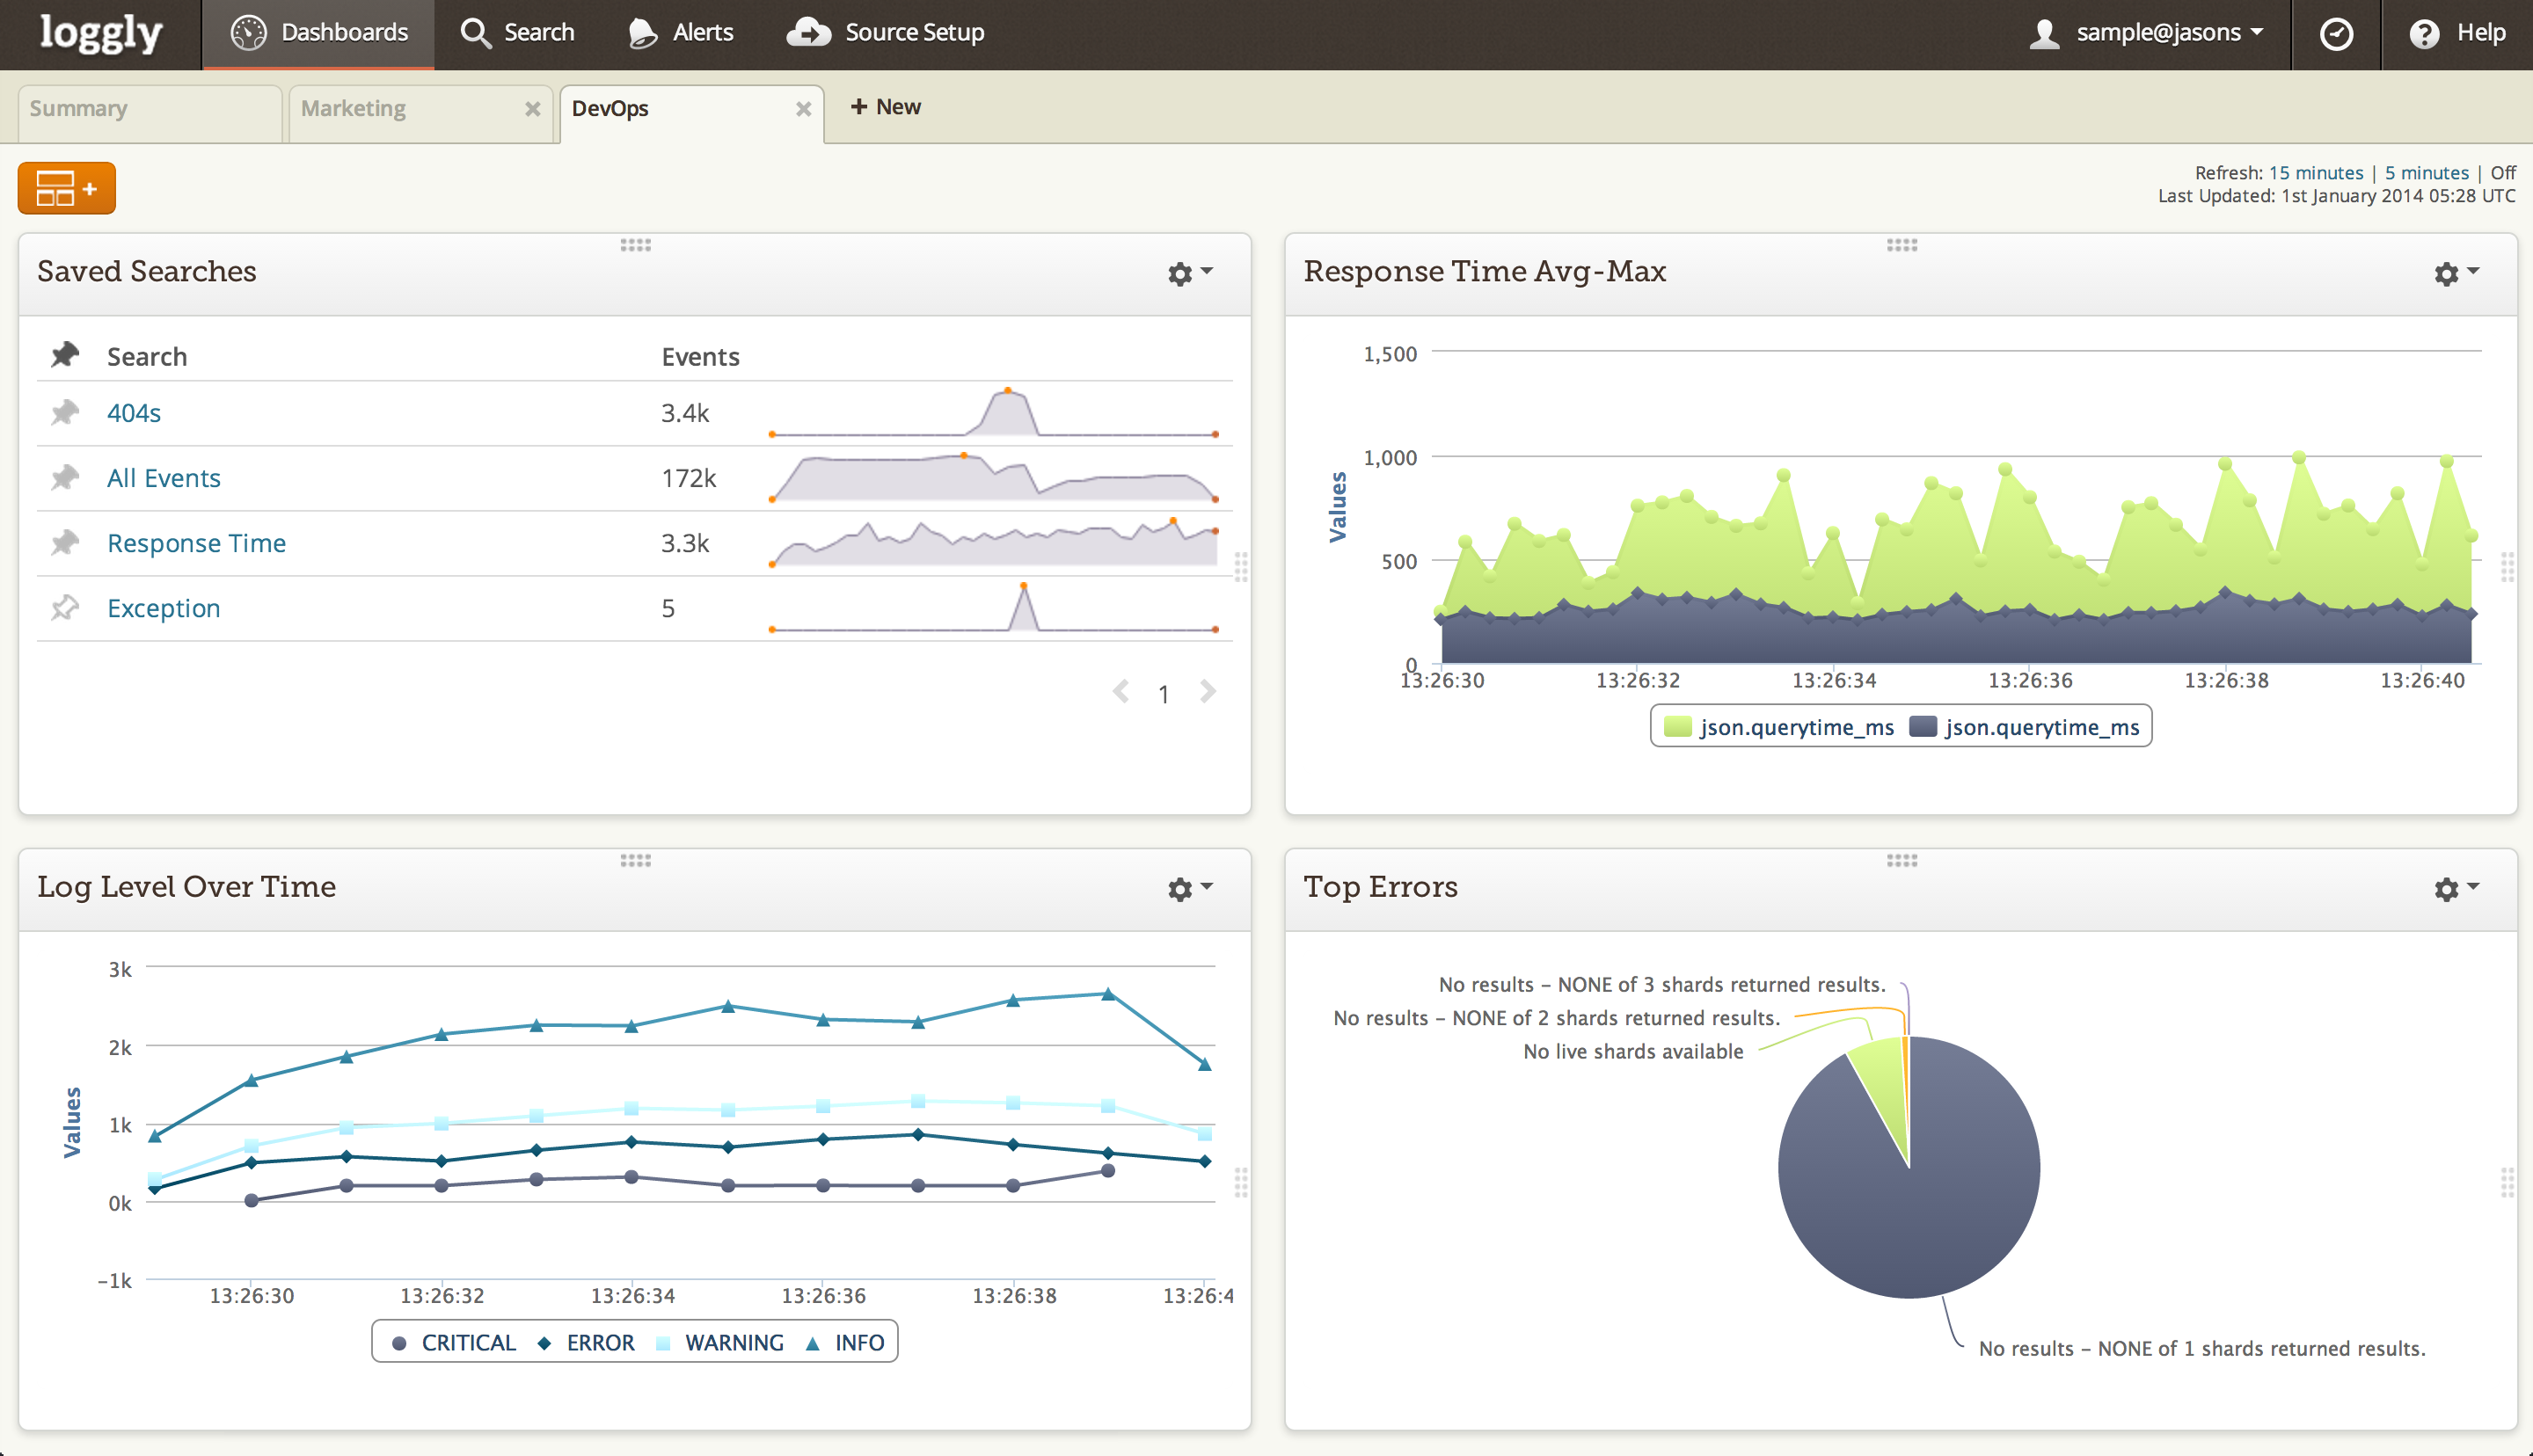Click 'NONE of 1 shards returned results' label
2533x1456 pixels.
click(x=2202, y=1349)
